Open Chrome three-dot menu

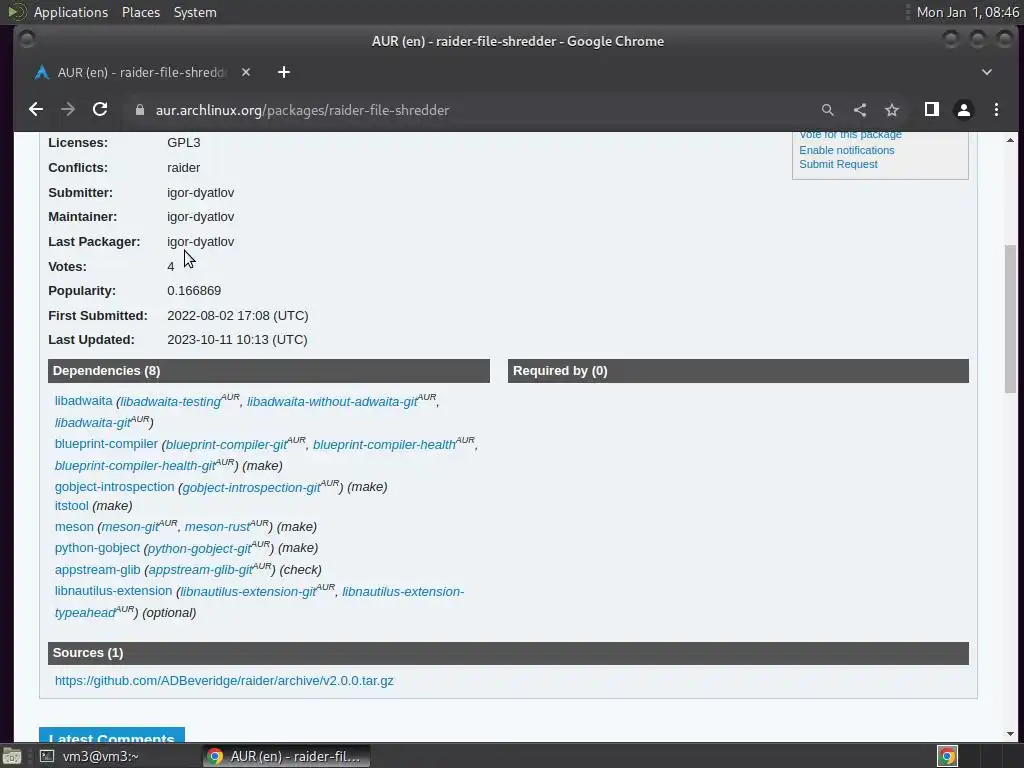point(996,110)
